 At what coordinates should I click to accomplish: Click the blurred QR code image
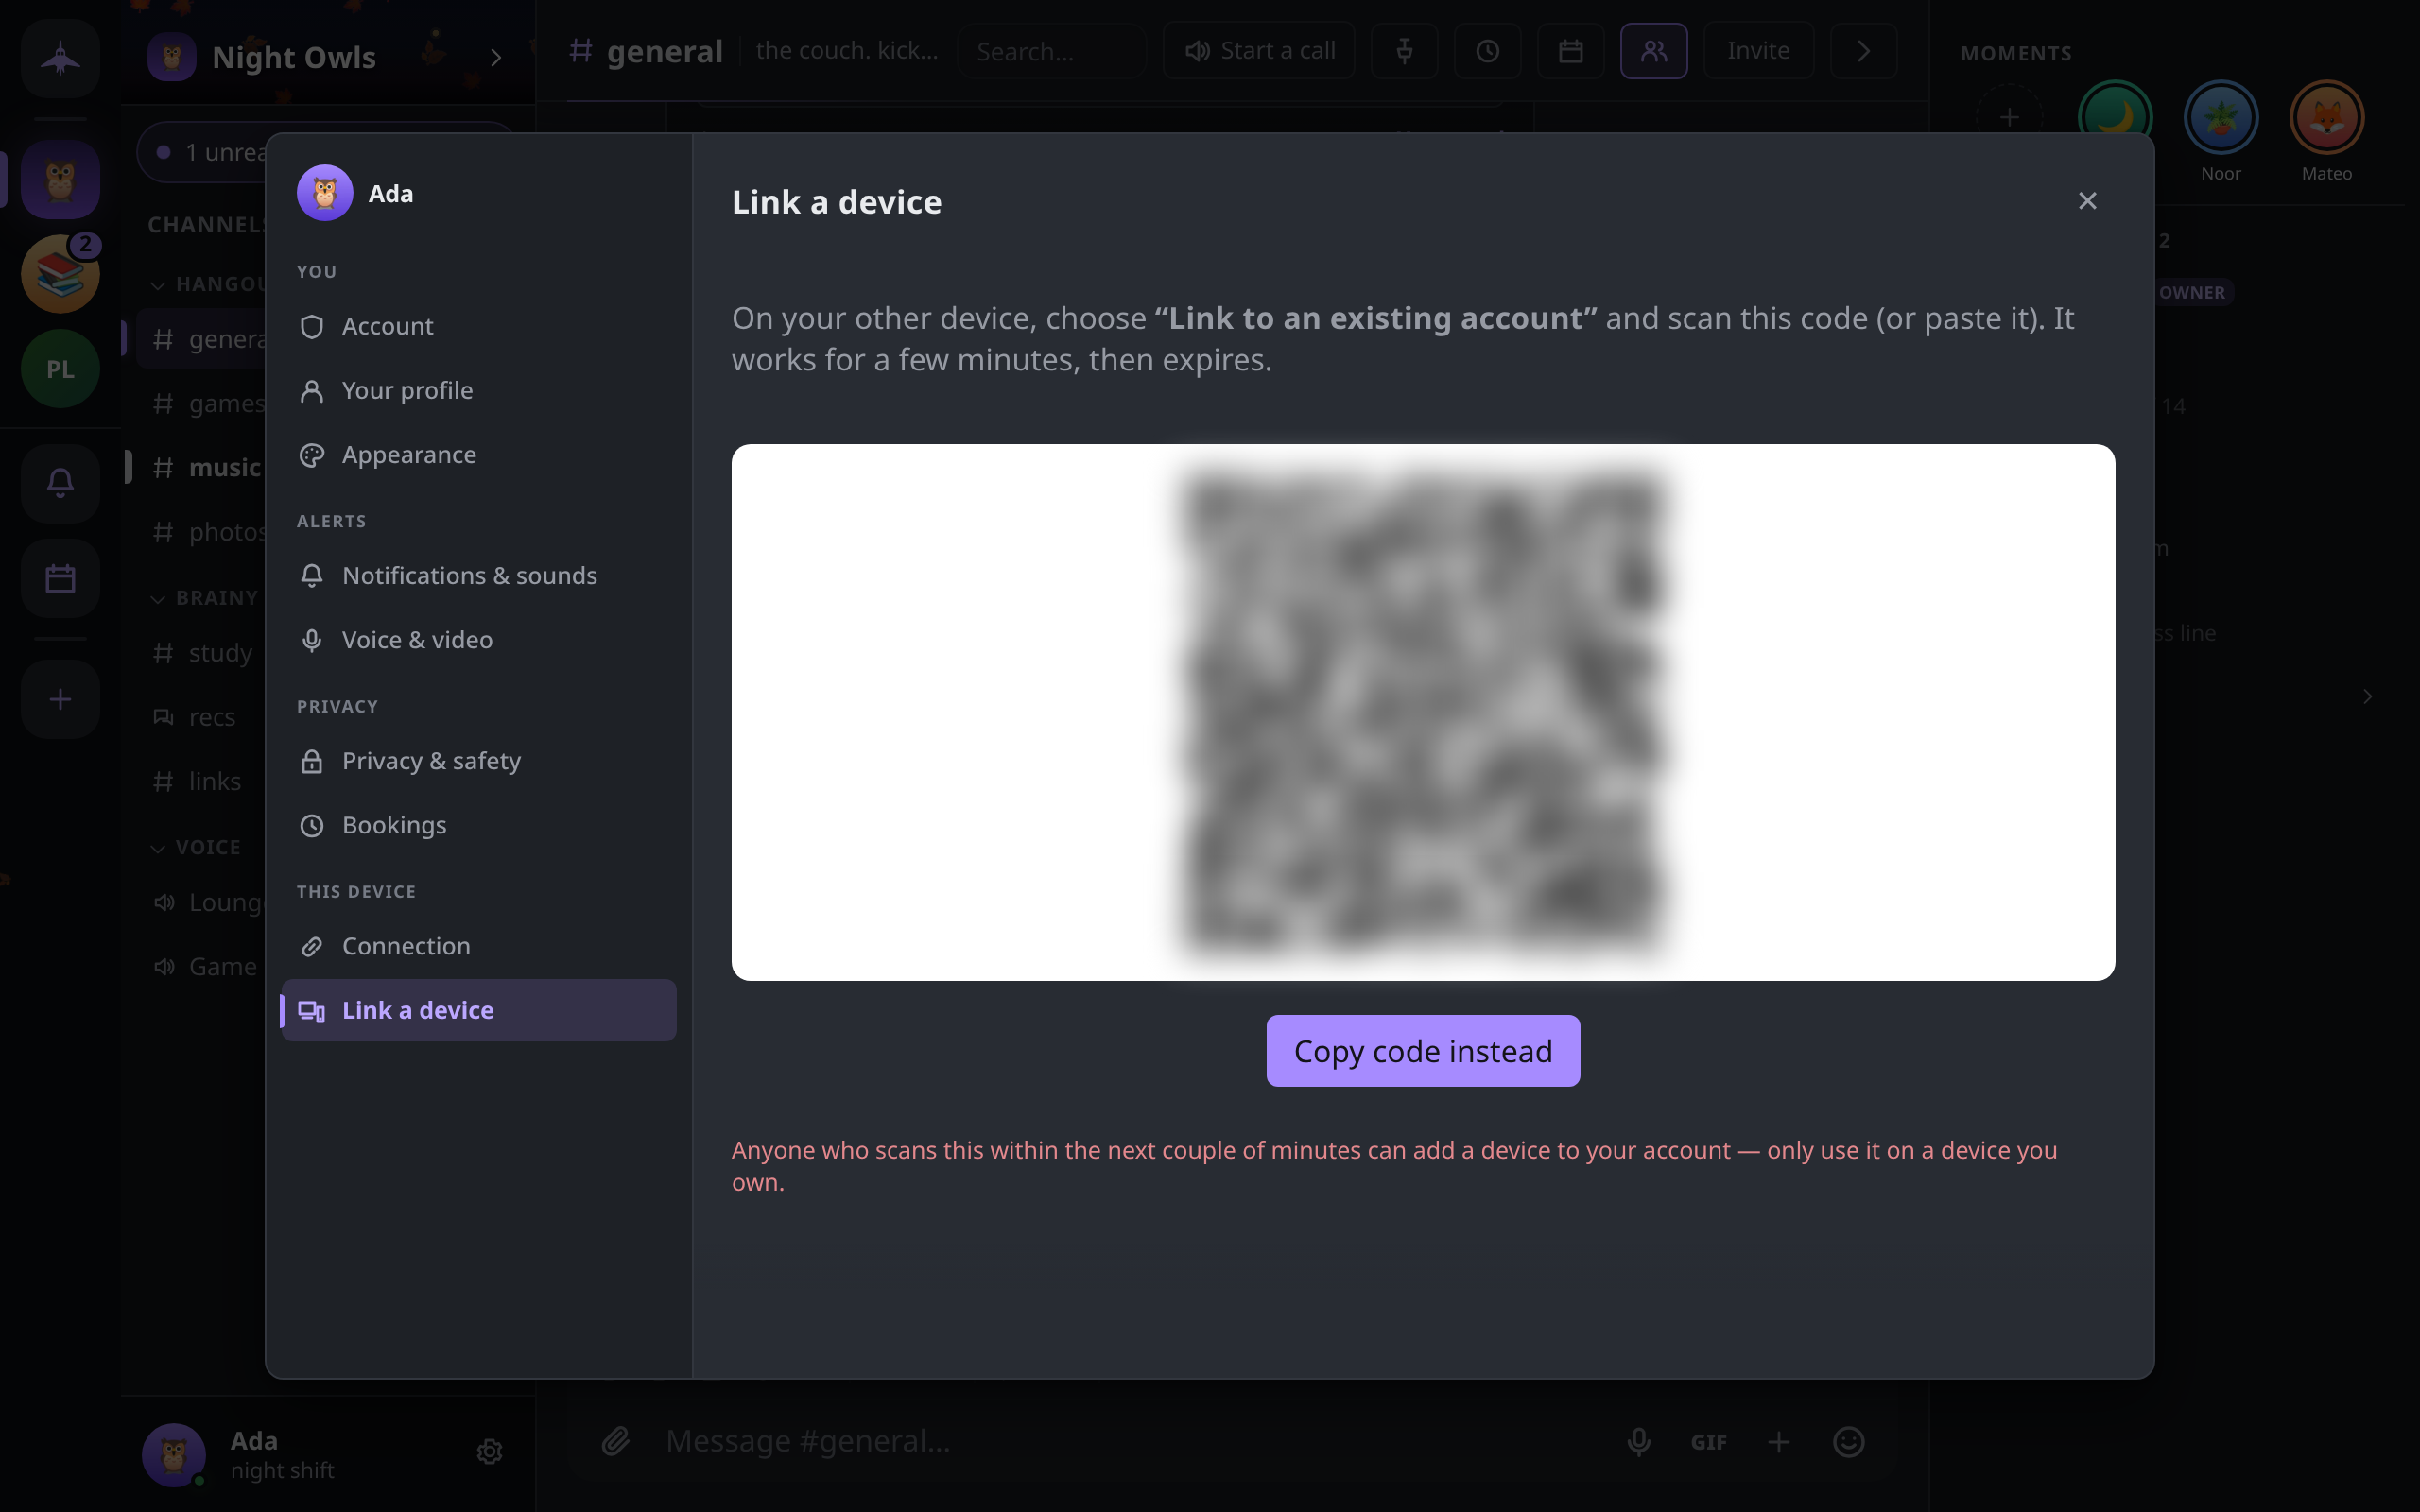tap(1423, 712)
